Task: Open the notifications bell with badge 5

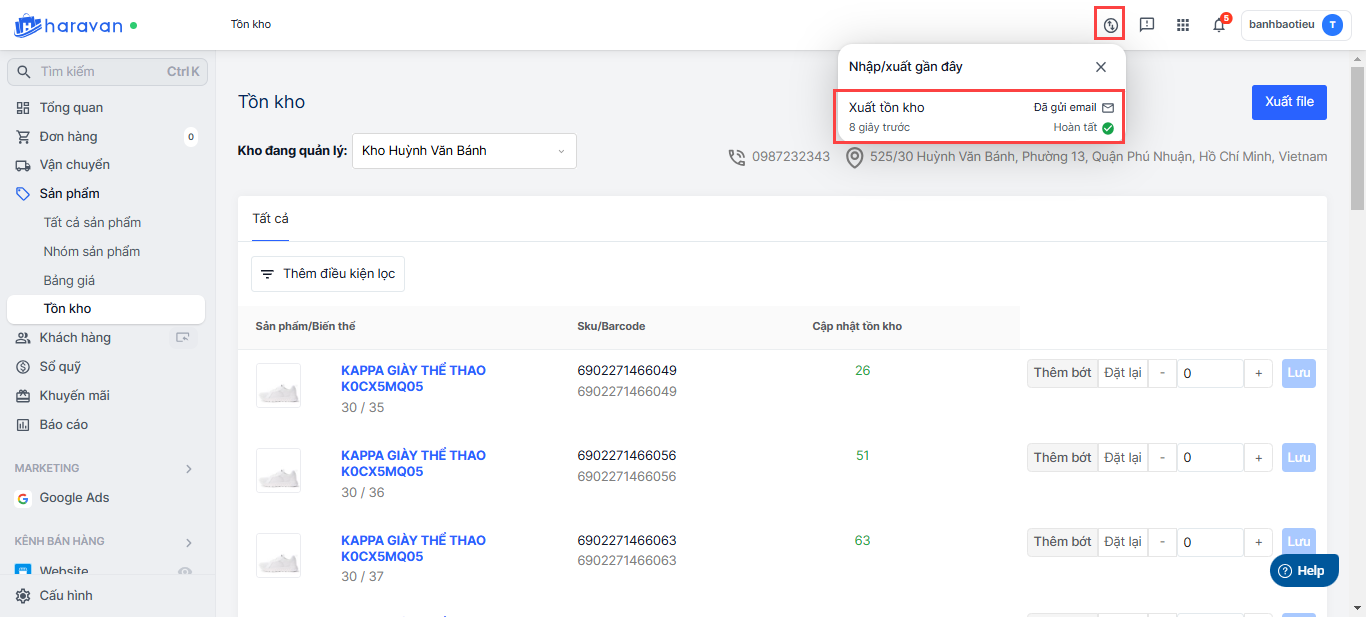Action: pyautogui.click(x=1219, y=25)
